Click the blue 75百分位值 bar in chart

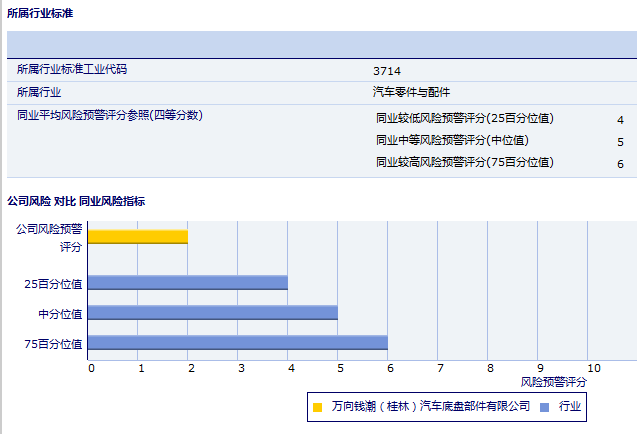238,343
